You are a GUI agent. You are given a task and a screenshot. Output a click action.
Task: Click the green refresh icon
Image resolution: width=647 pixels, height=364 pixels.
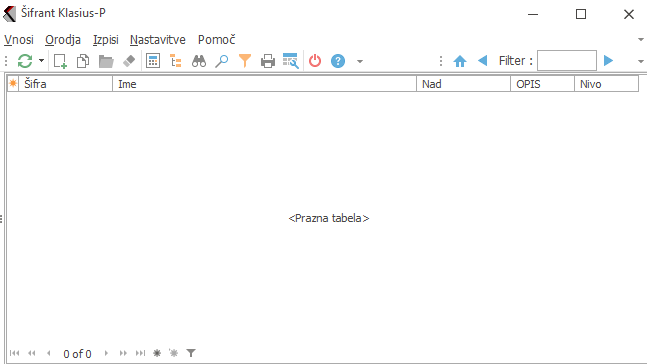click(25, 61)
